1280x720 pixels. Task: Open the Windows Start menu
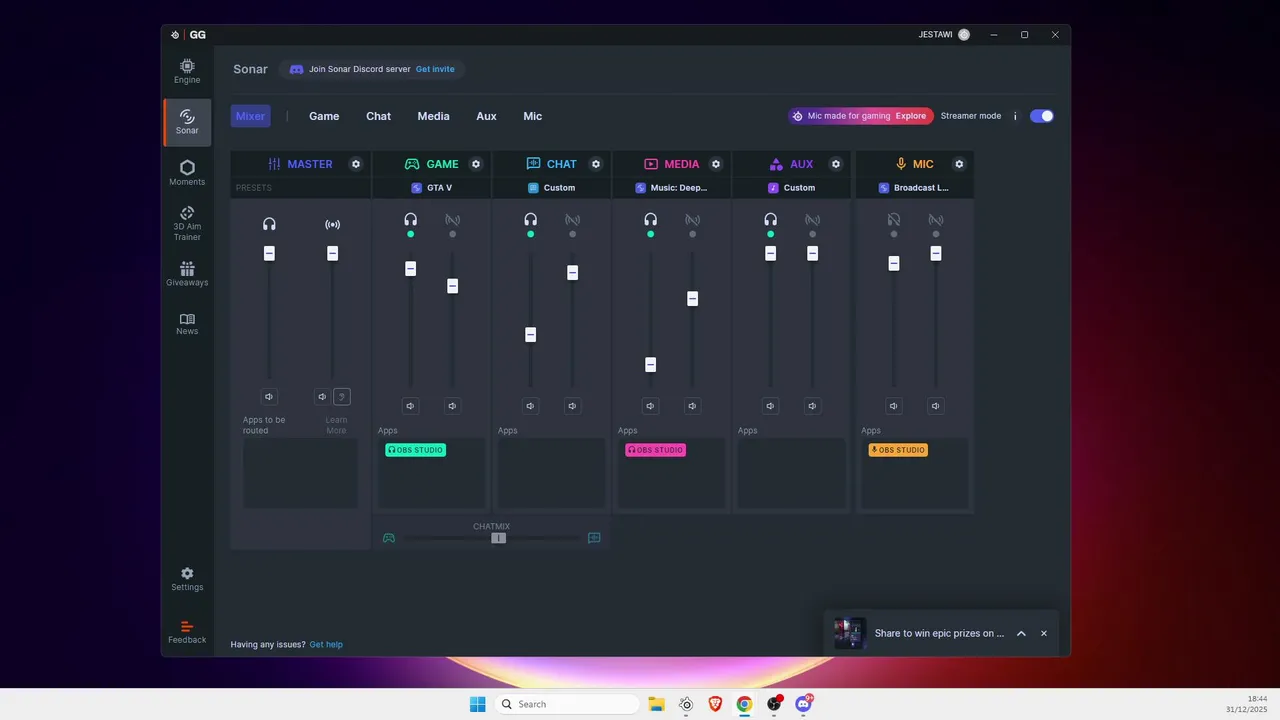[478, 704]
